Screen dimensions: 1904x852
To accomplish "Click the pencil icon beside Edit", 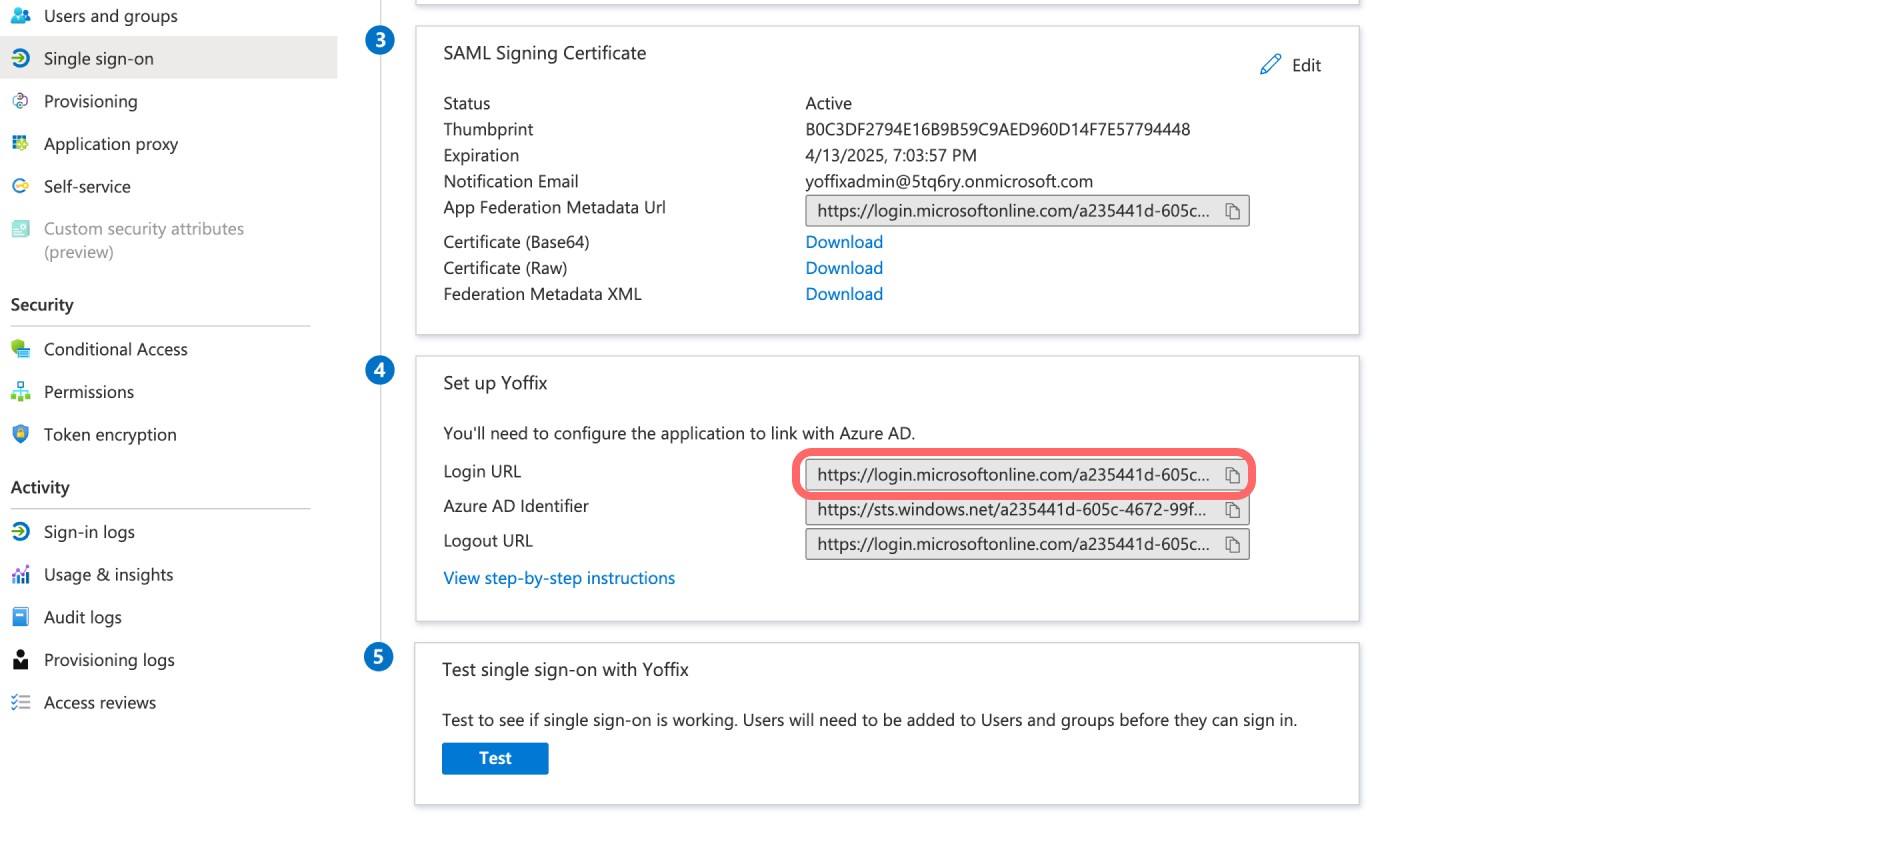I will pos(1270,65).
